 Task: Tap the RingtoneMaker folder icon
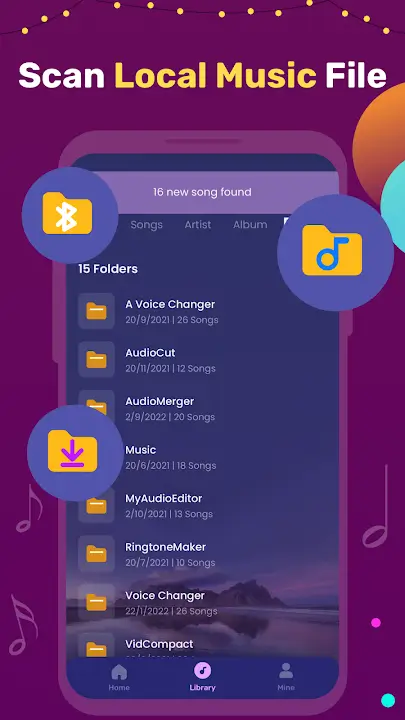(96, 554)
